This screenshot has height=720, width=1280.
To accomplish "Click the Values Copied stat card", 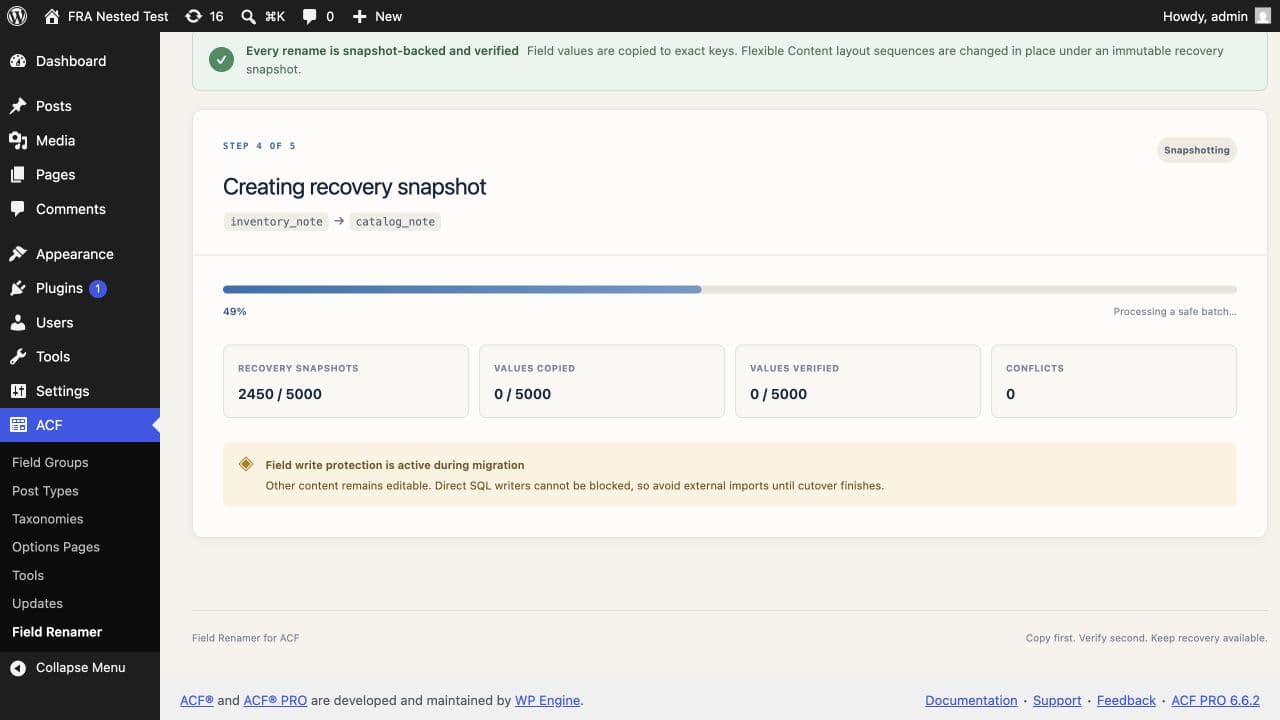I will pos(602,381).
